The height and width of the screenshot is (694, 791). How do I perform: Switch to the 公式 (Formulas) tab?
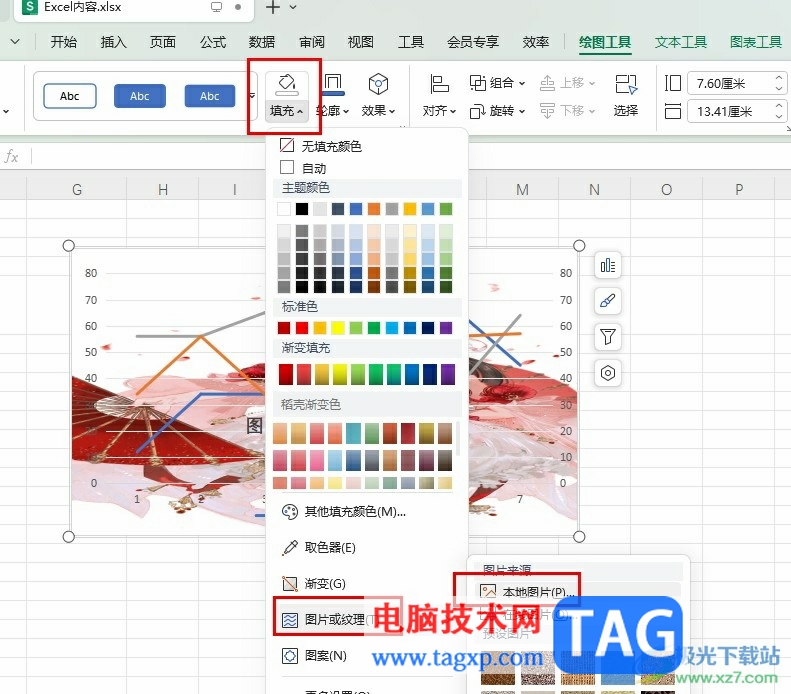point(212,42)
